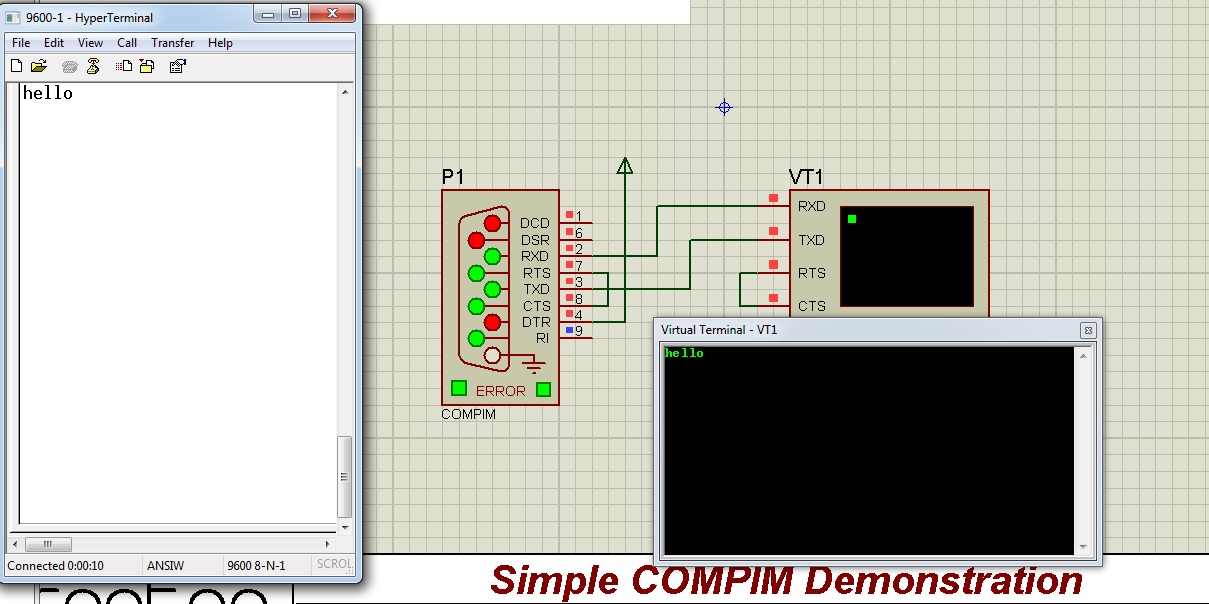Click the close icon on Virtual Terminal window
This screenshot has width=1209, height=604.
click(1089, 330)
